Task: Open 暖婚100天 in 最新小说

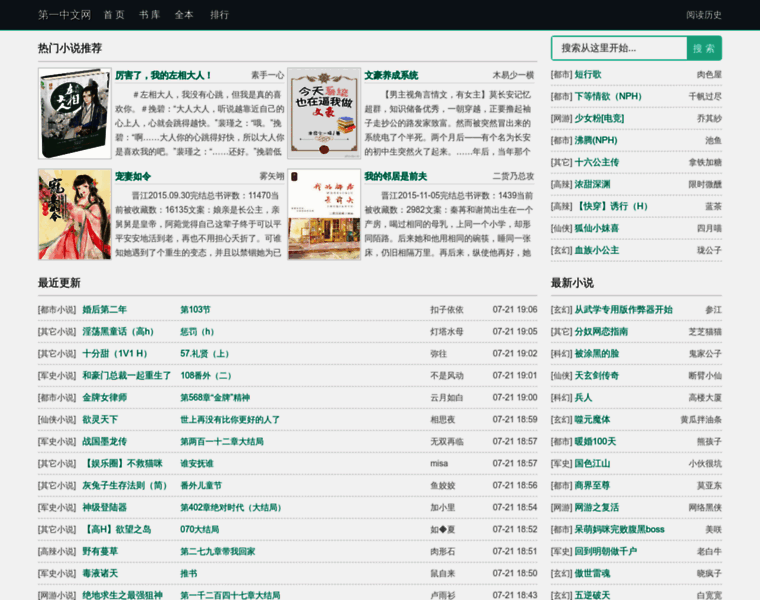Action: pos(596,442)
